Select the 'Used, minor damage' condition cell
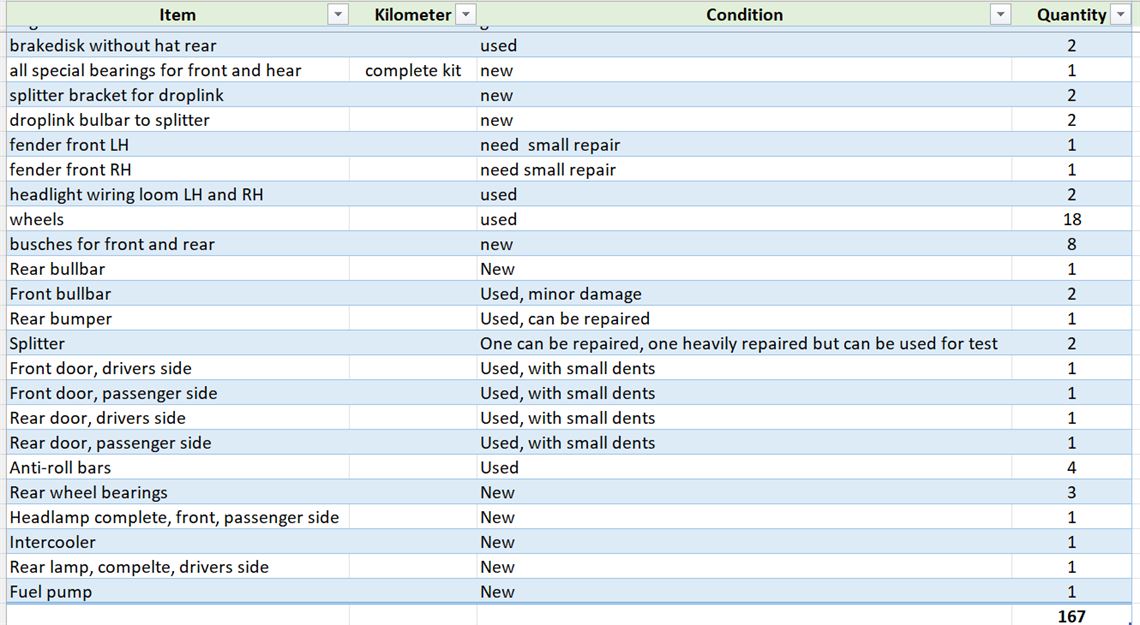This screenshot has width=1140, height=625. [560, 294]
